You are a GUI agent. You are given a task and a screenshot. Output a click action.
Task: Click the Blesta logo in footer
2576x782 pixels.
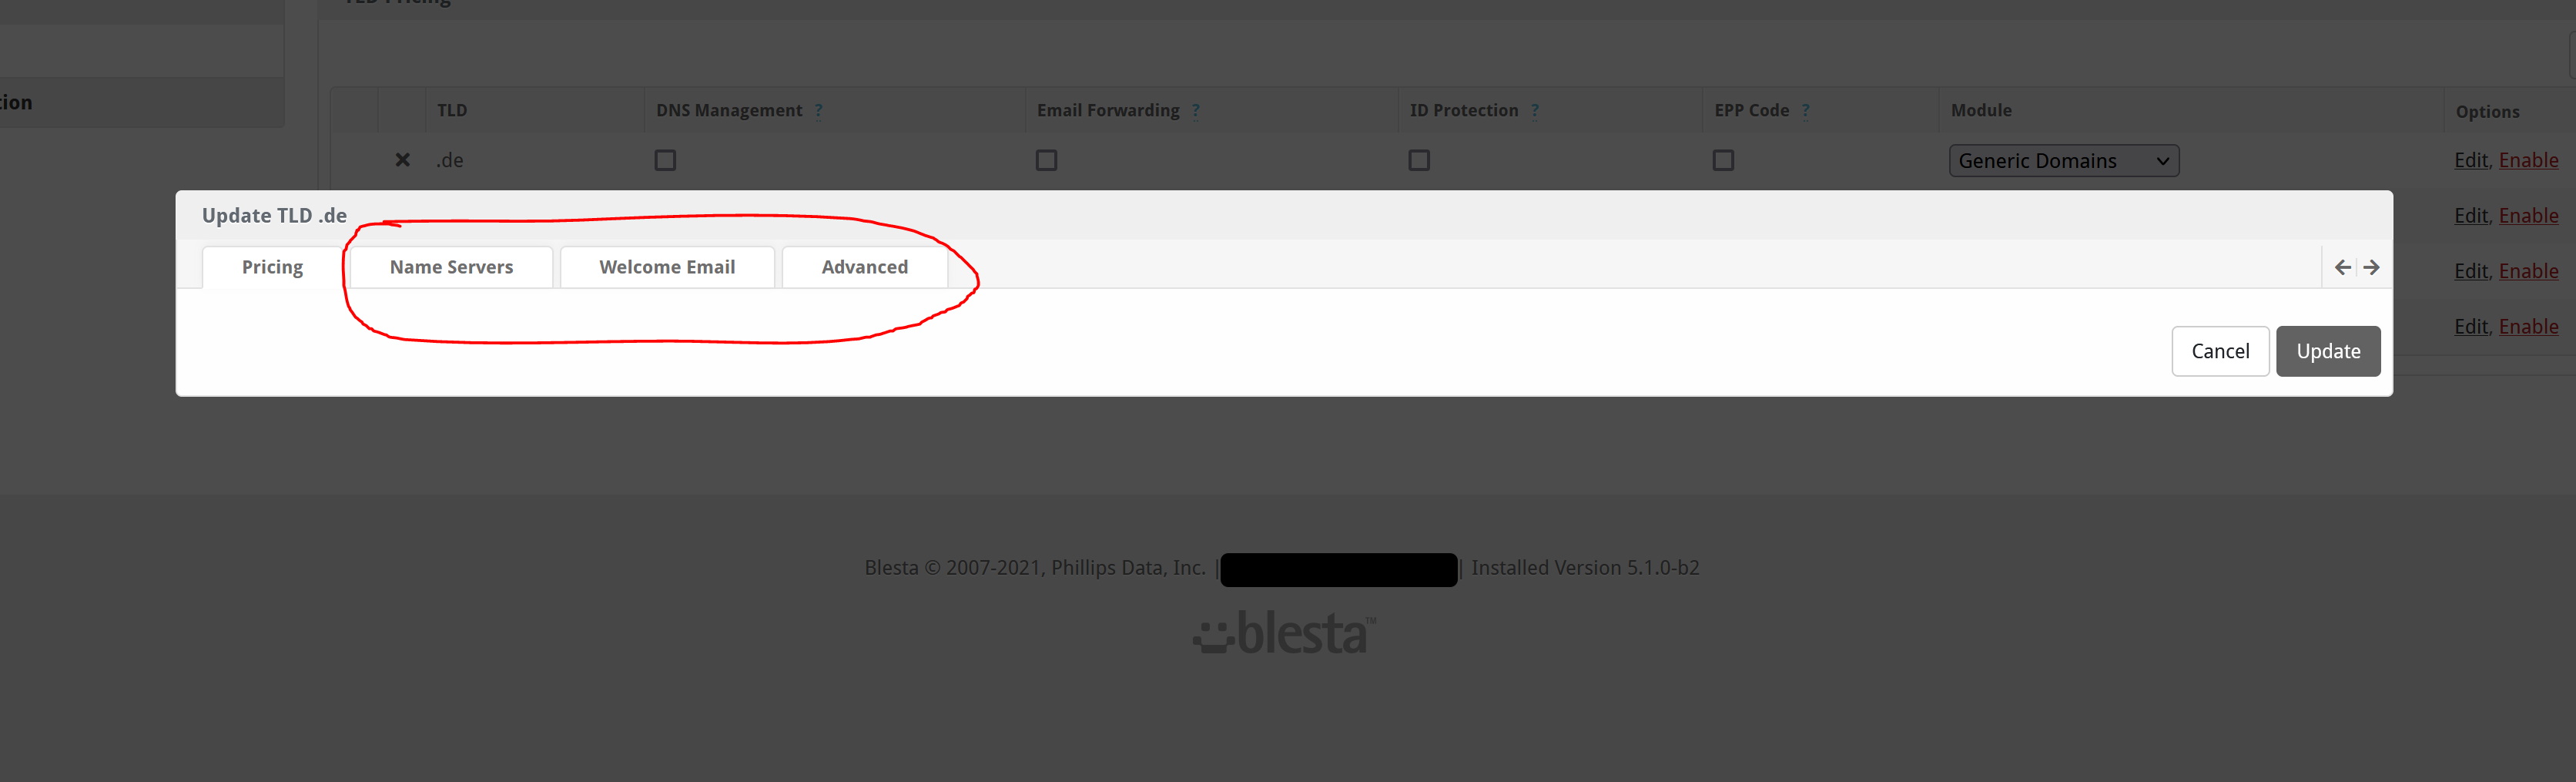1285,633
